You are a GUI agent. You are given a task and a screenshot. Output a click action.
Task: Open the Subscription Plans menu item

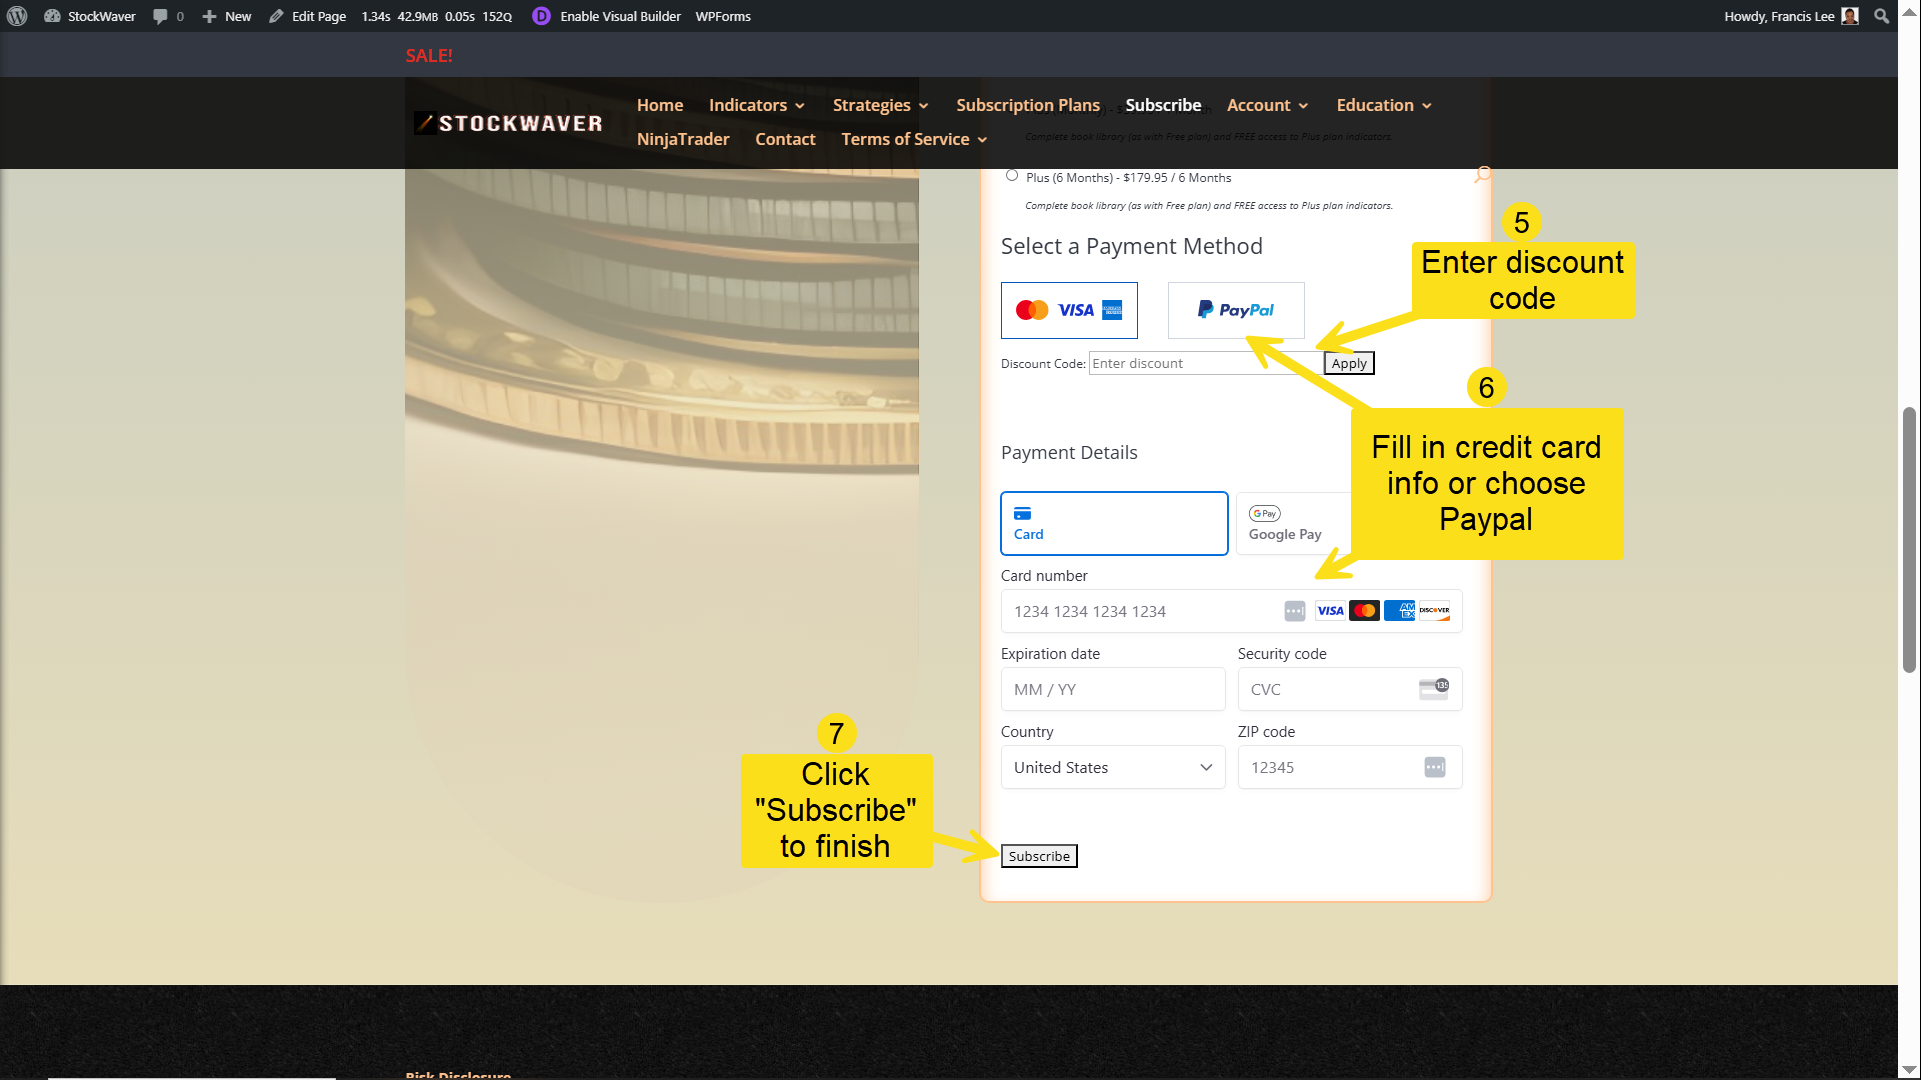pyautogui.click(x=1027, y=105)
